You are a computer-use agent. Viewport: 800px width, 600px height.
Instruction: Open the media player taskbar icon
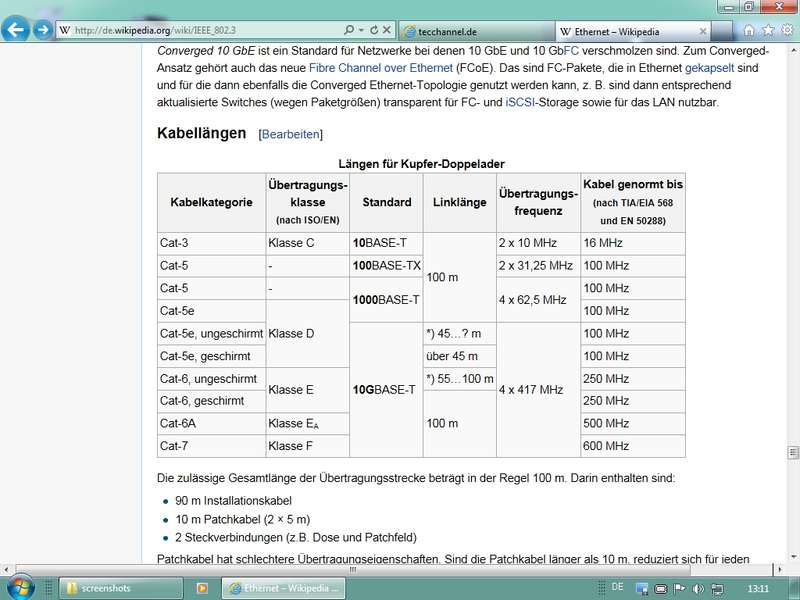[x=202, y=588]
